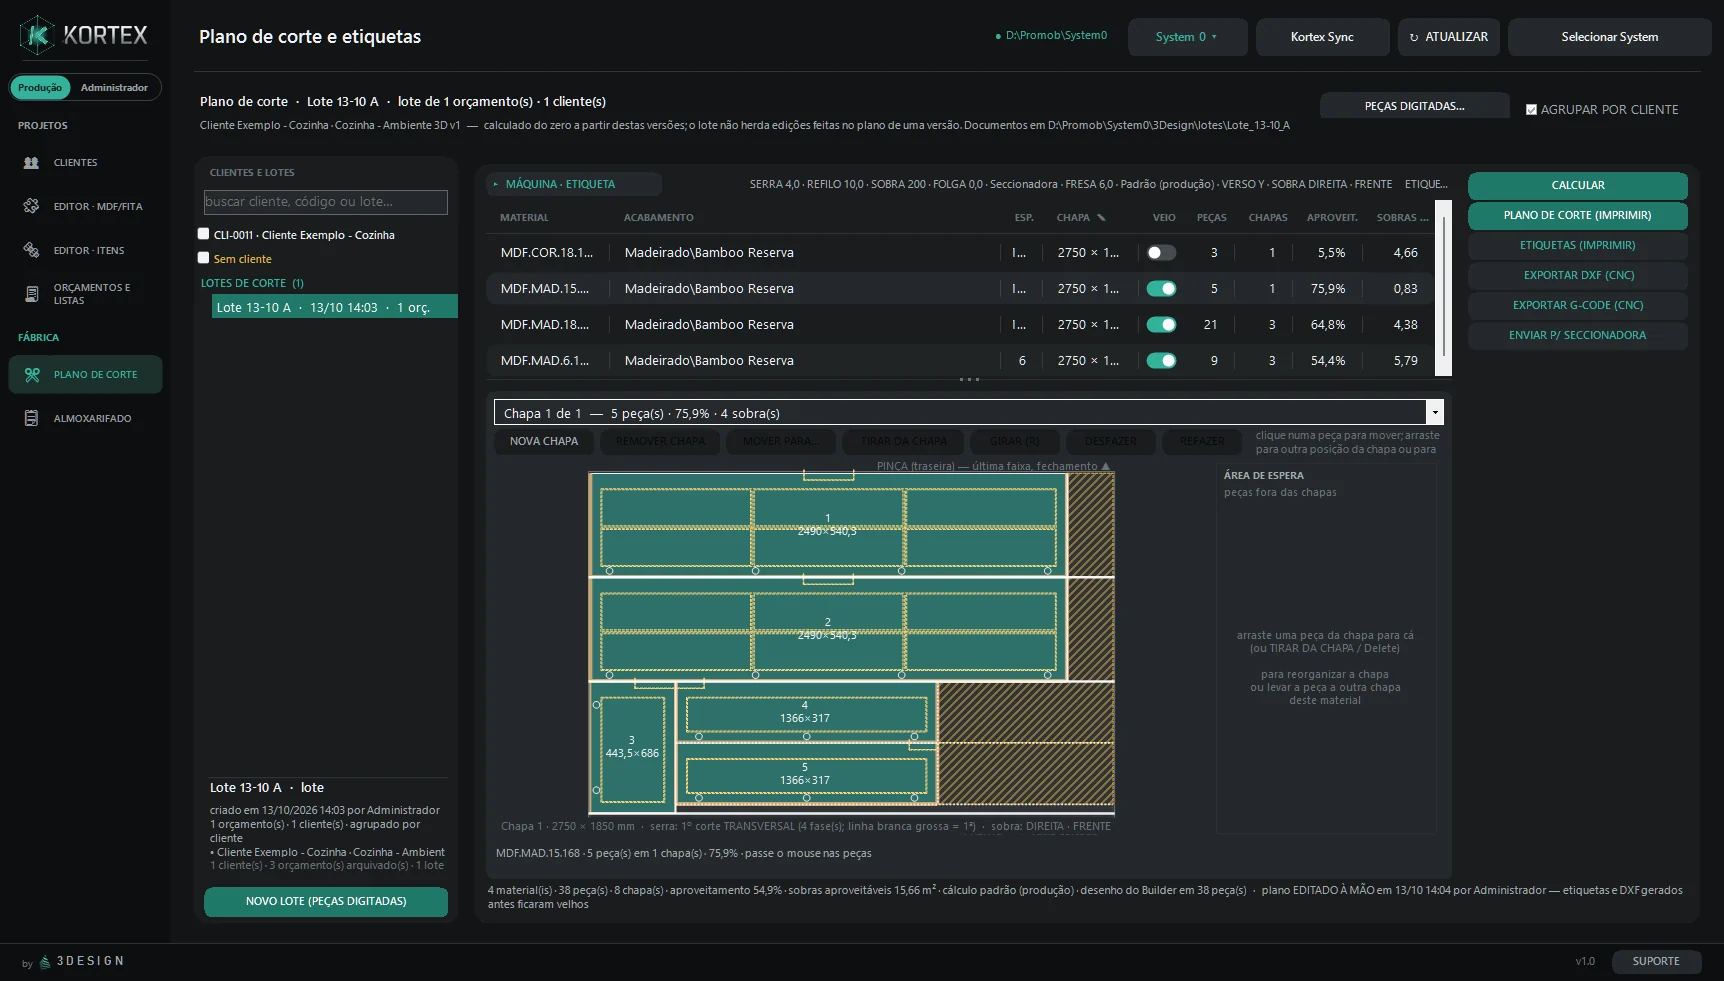Select piece 3 (443,5×686) on the sheet
The image size is (1724, 981).
click(x=632, y=747)
